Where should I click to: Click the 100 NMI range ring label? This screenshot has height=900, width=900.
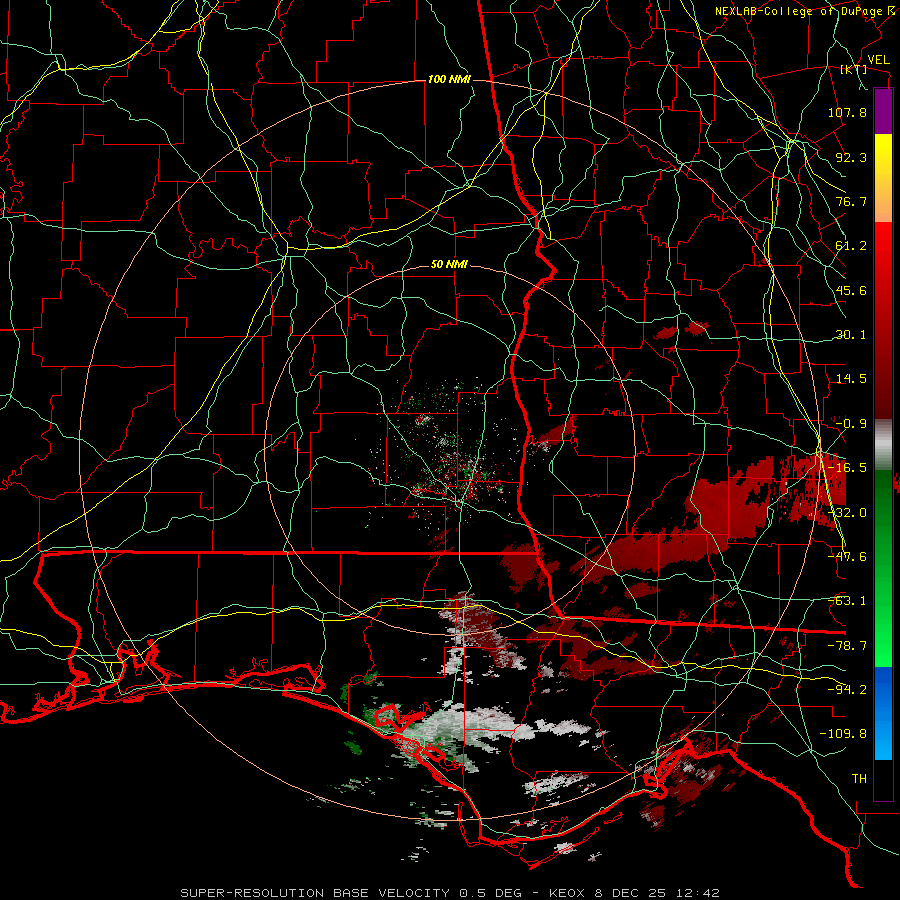point(449,79)
